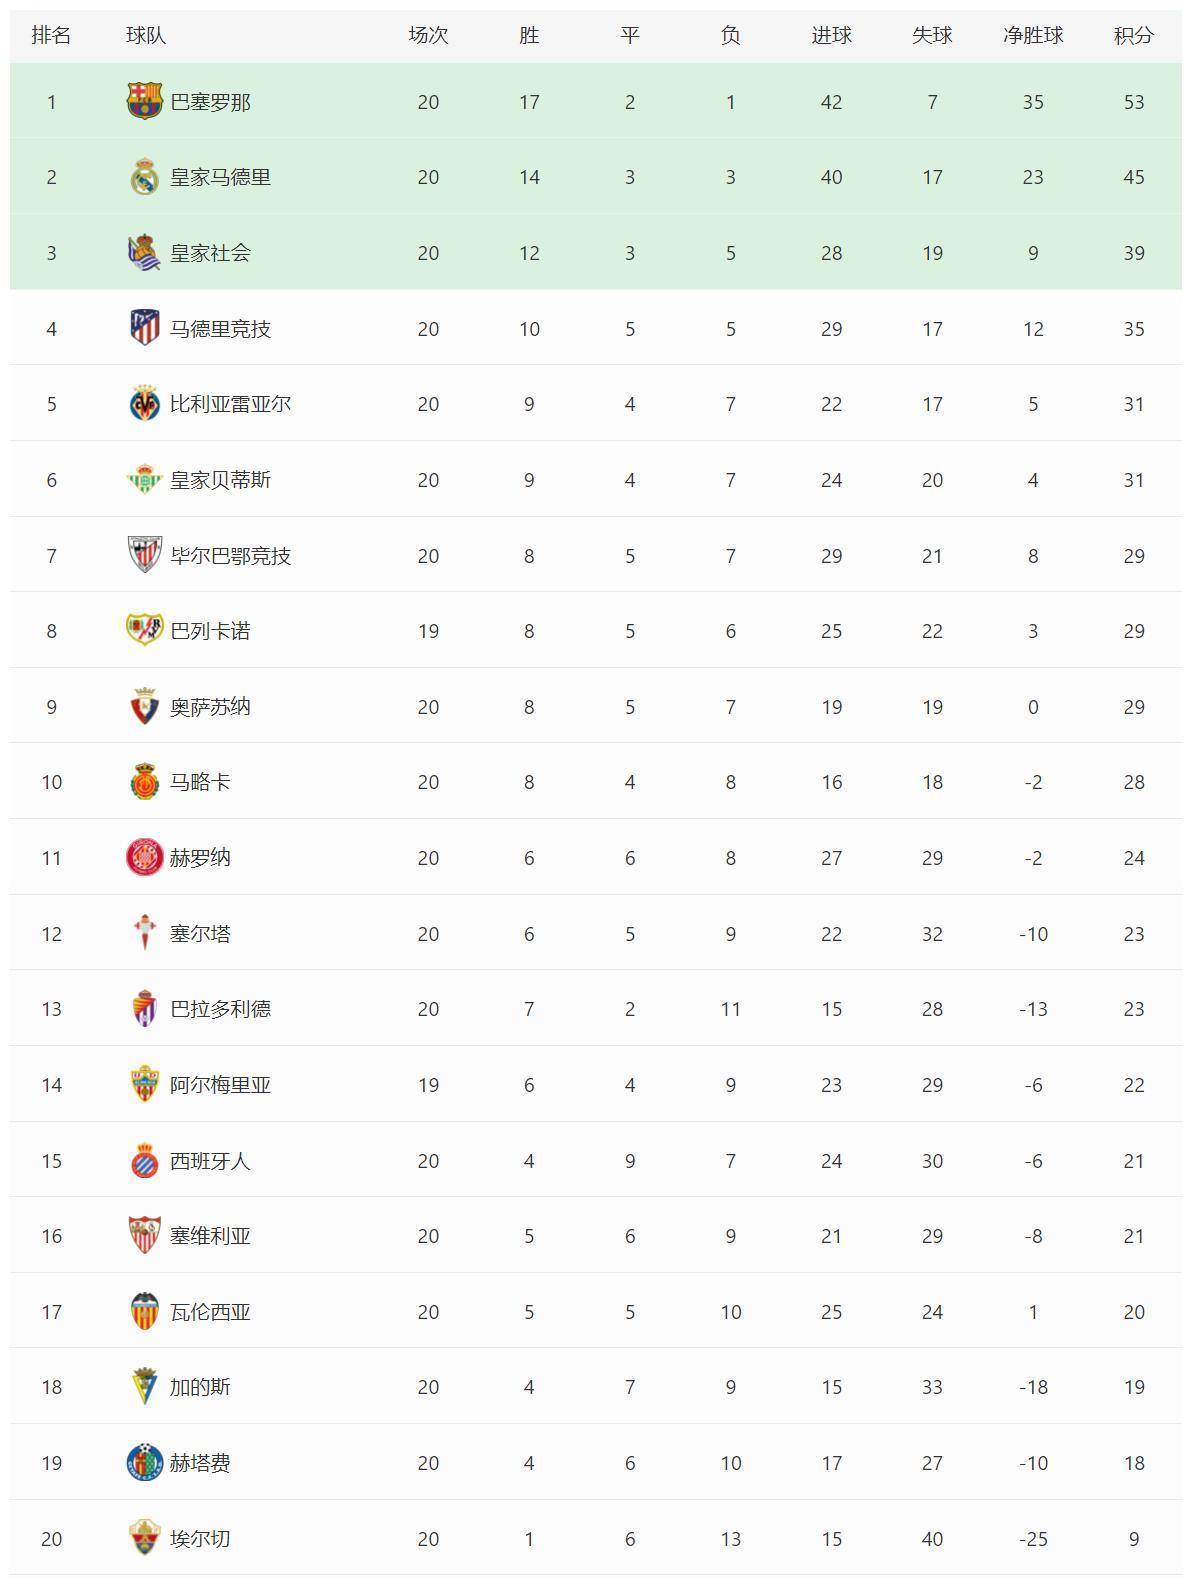Select the 净胜球 column header

1033,35
